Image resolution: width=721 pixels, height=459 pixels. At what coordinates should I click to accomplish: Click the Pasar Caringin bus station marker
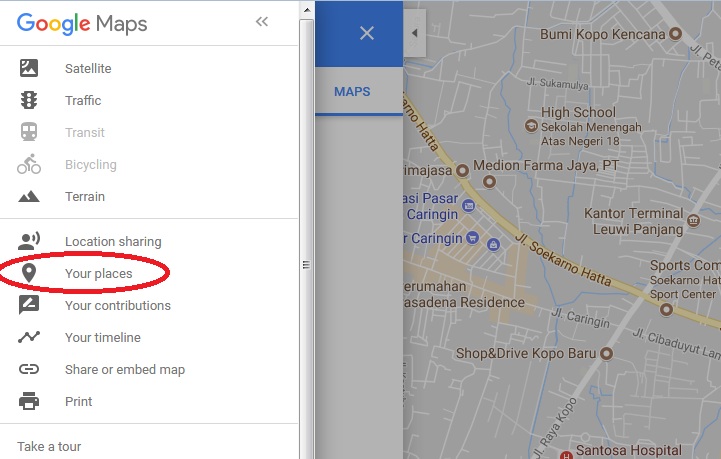click(469, 205)
